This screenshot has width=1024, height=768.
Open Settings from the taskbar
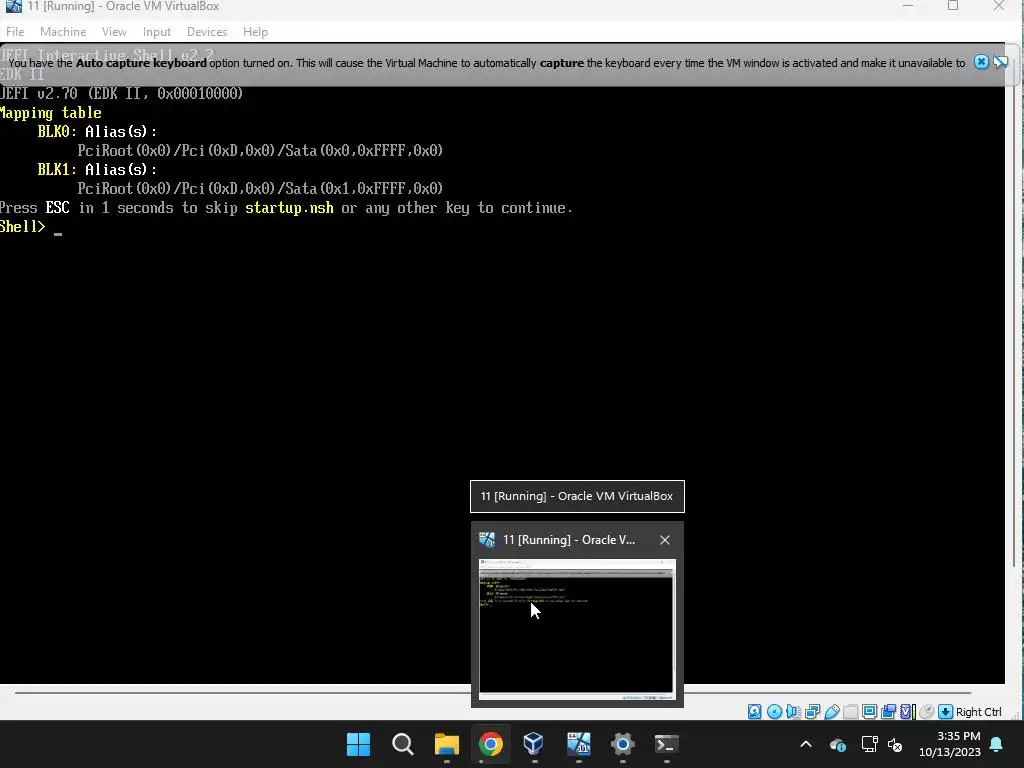622,744
